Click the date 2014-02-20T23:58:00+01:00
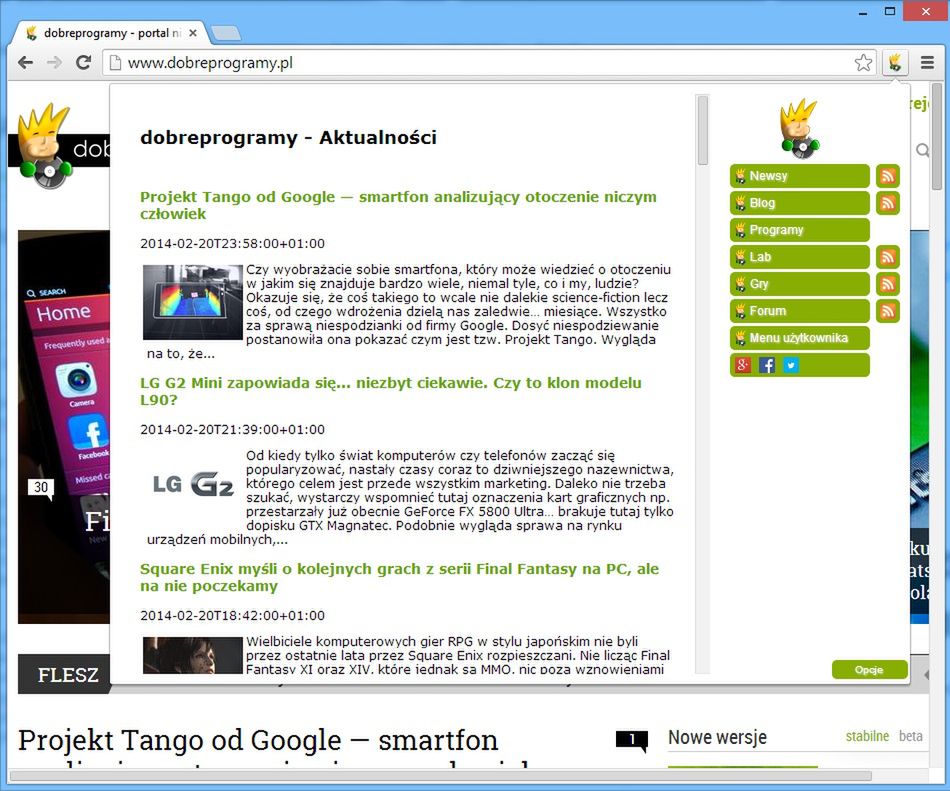The height and width of the screenshot is (791, 950). pyautogui.click(x=233, y=243)
